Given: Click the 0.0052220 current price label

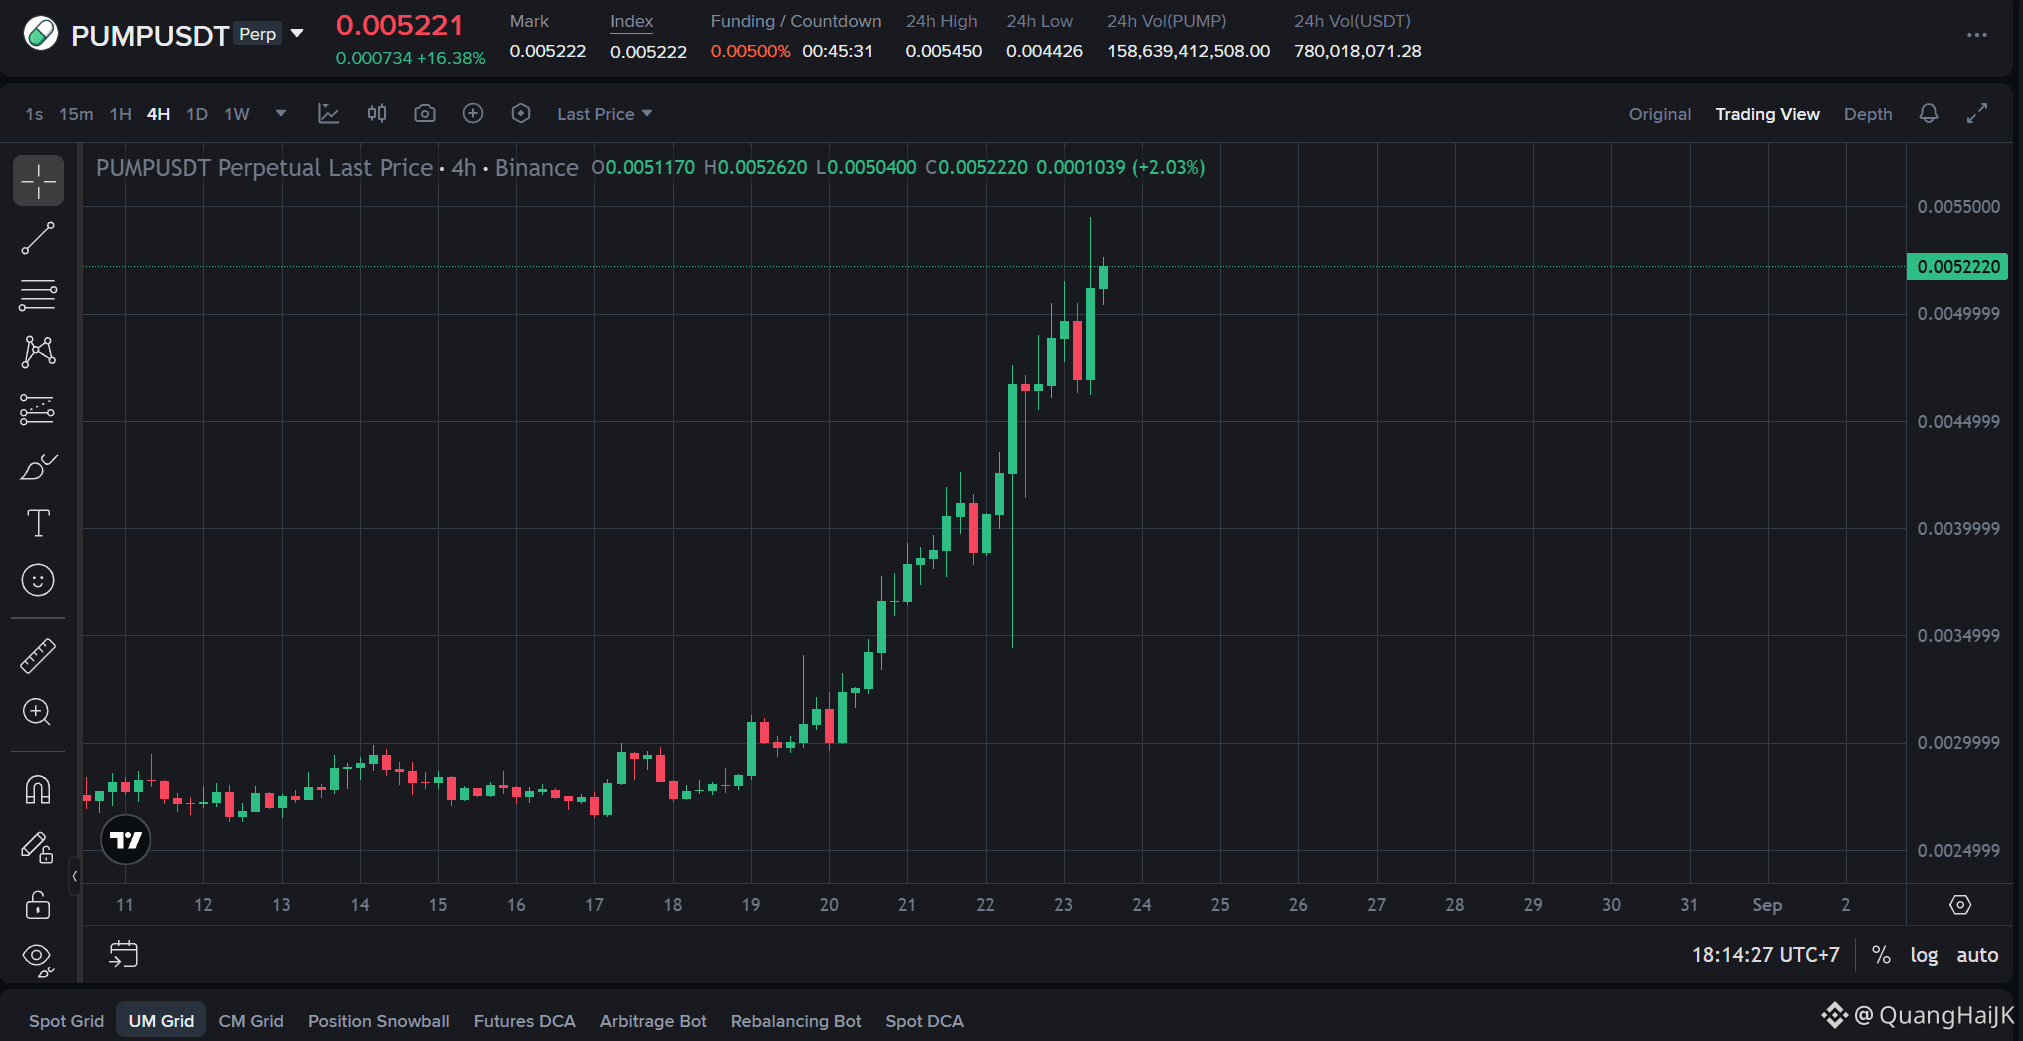Looking at the screenshot, I should [1958, 267].
